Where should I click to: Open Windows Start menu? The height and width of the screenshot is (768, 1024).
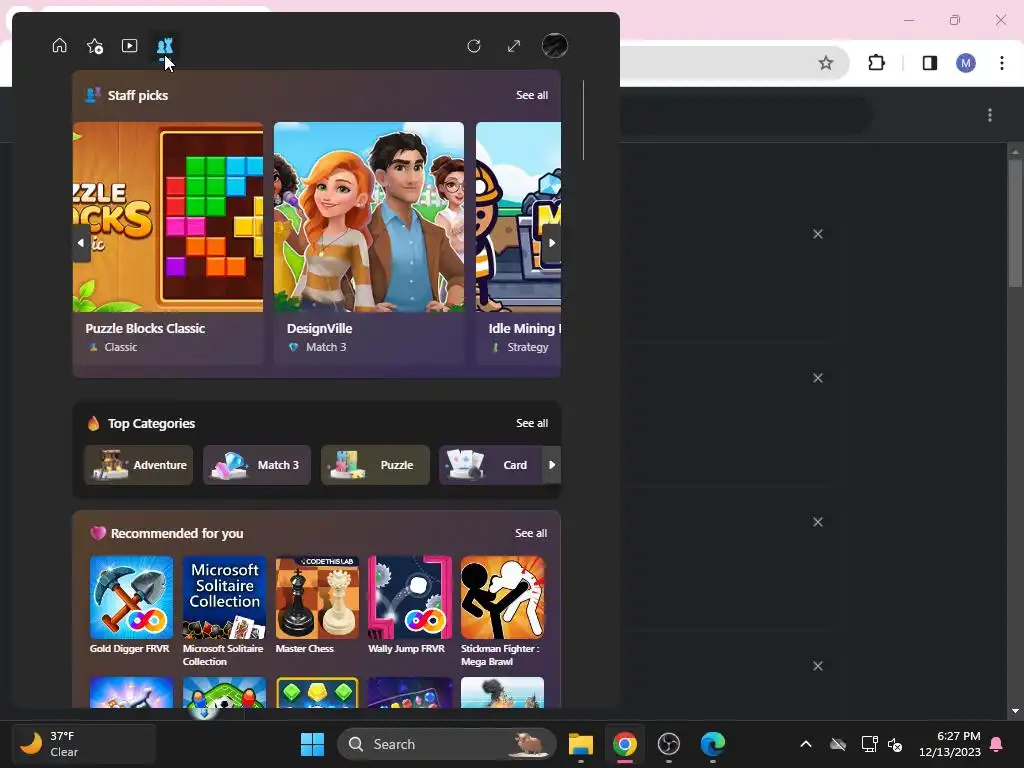tap(312, 744)
